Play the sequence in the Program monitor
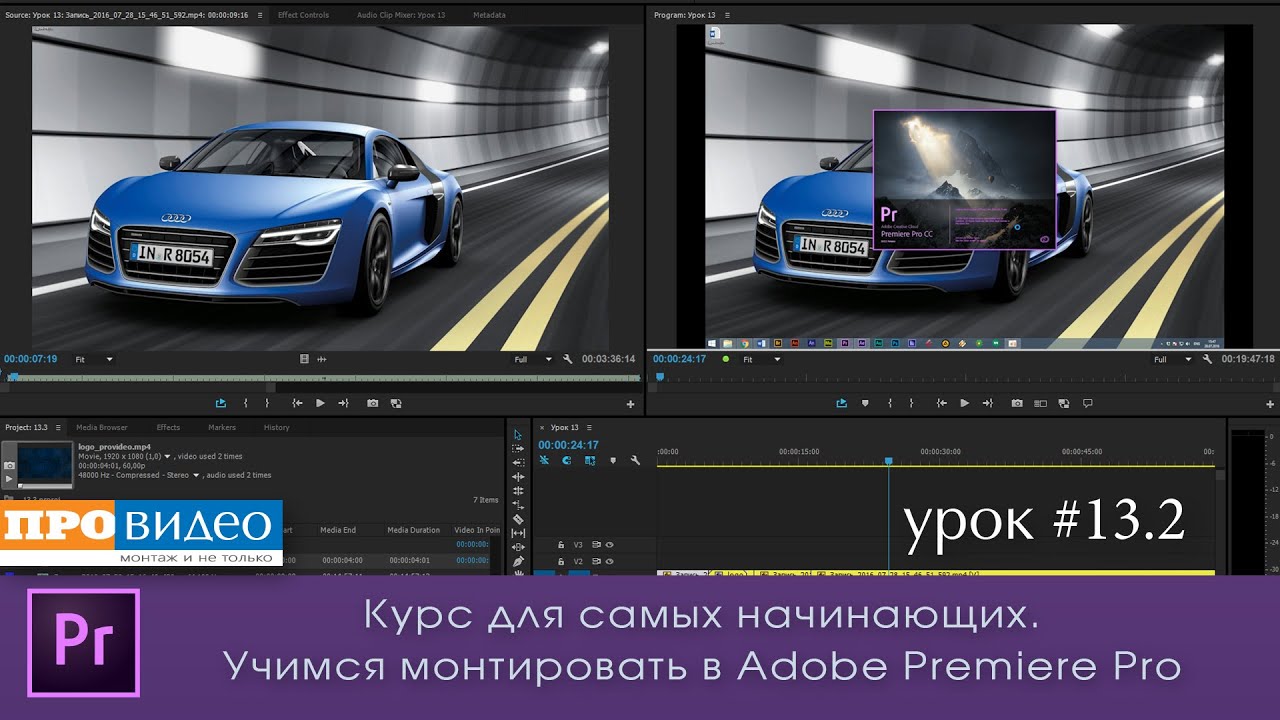Screen dimensions: 1280x720 pos(964,403)
